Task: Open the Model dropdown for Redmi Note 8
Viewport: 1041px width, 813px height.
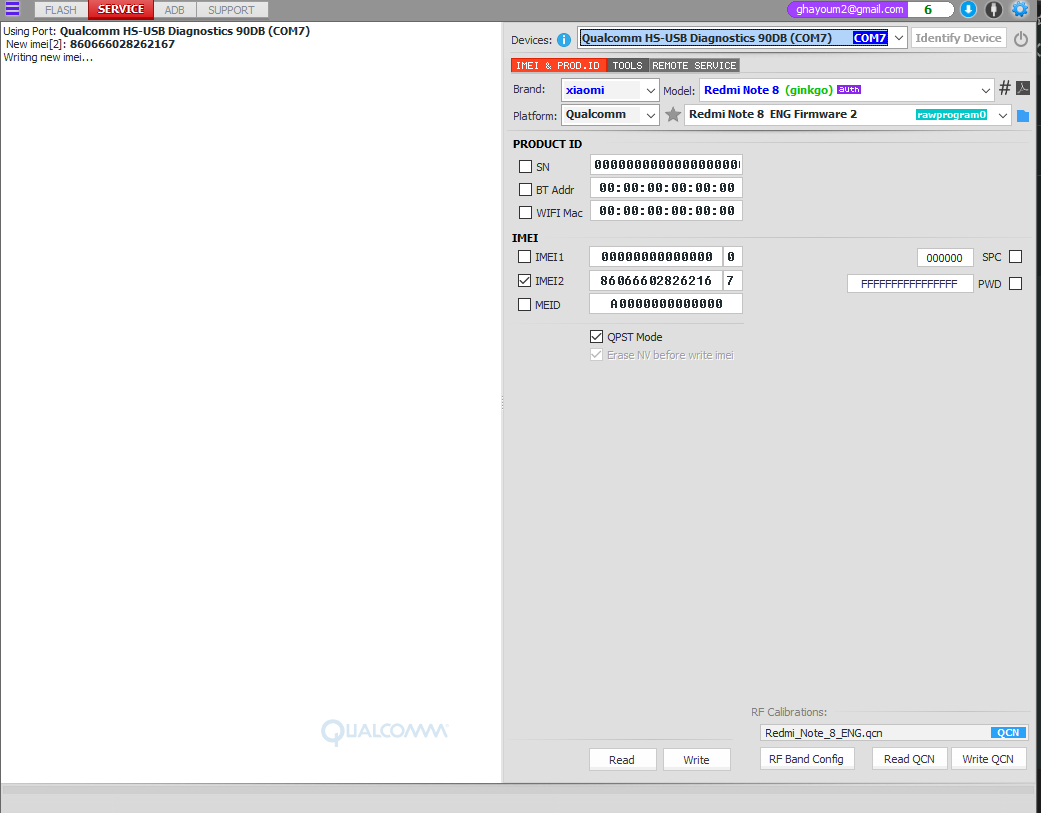Action: 985,90
